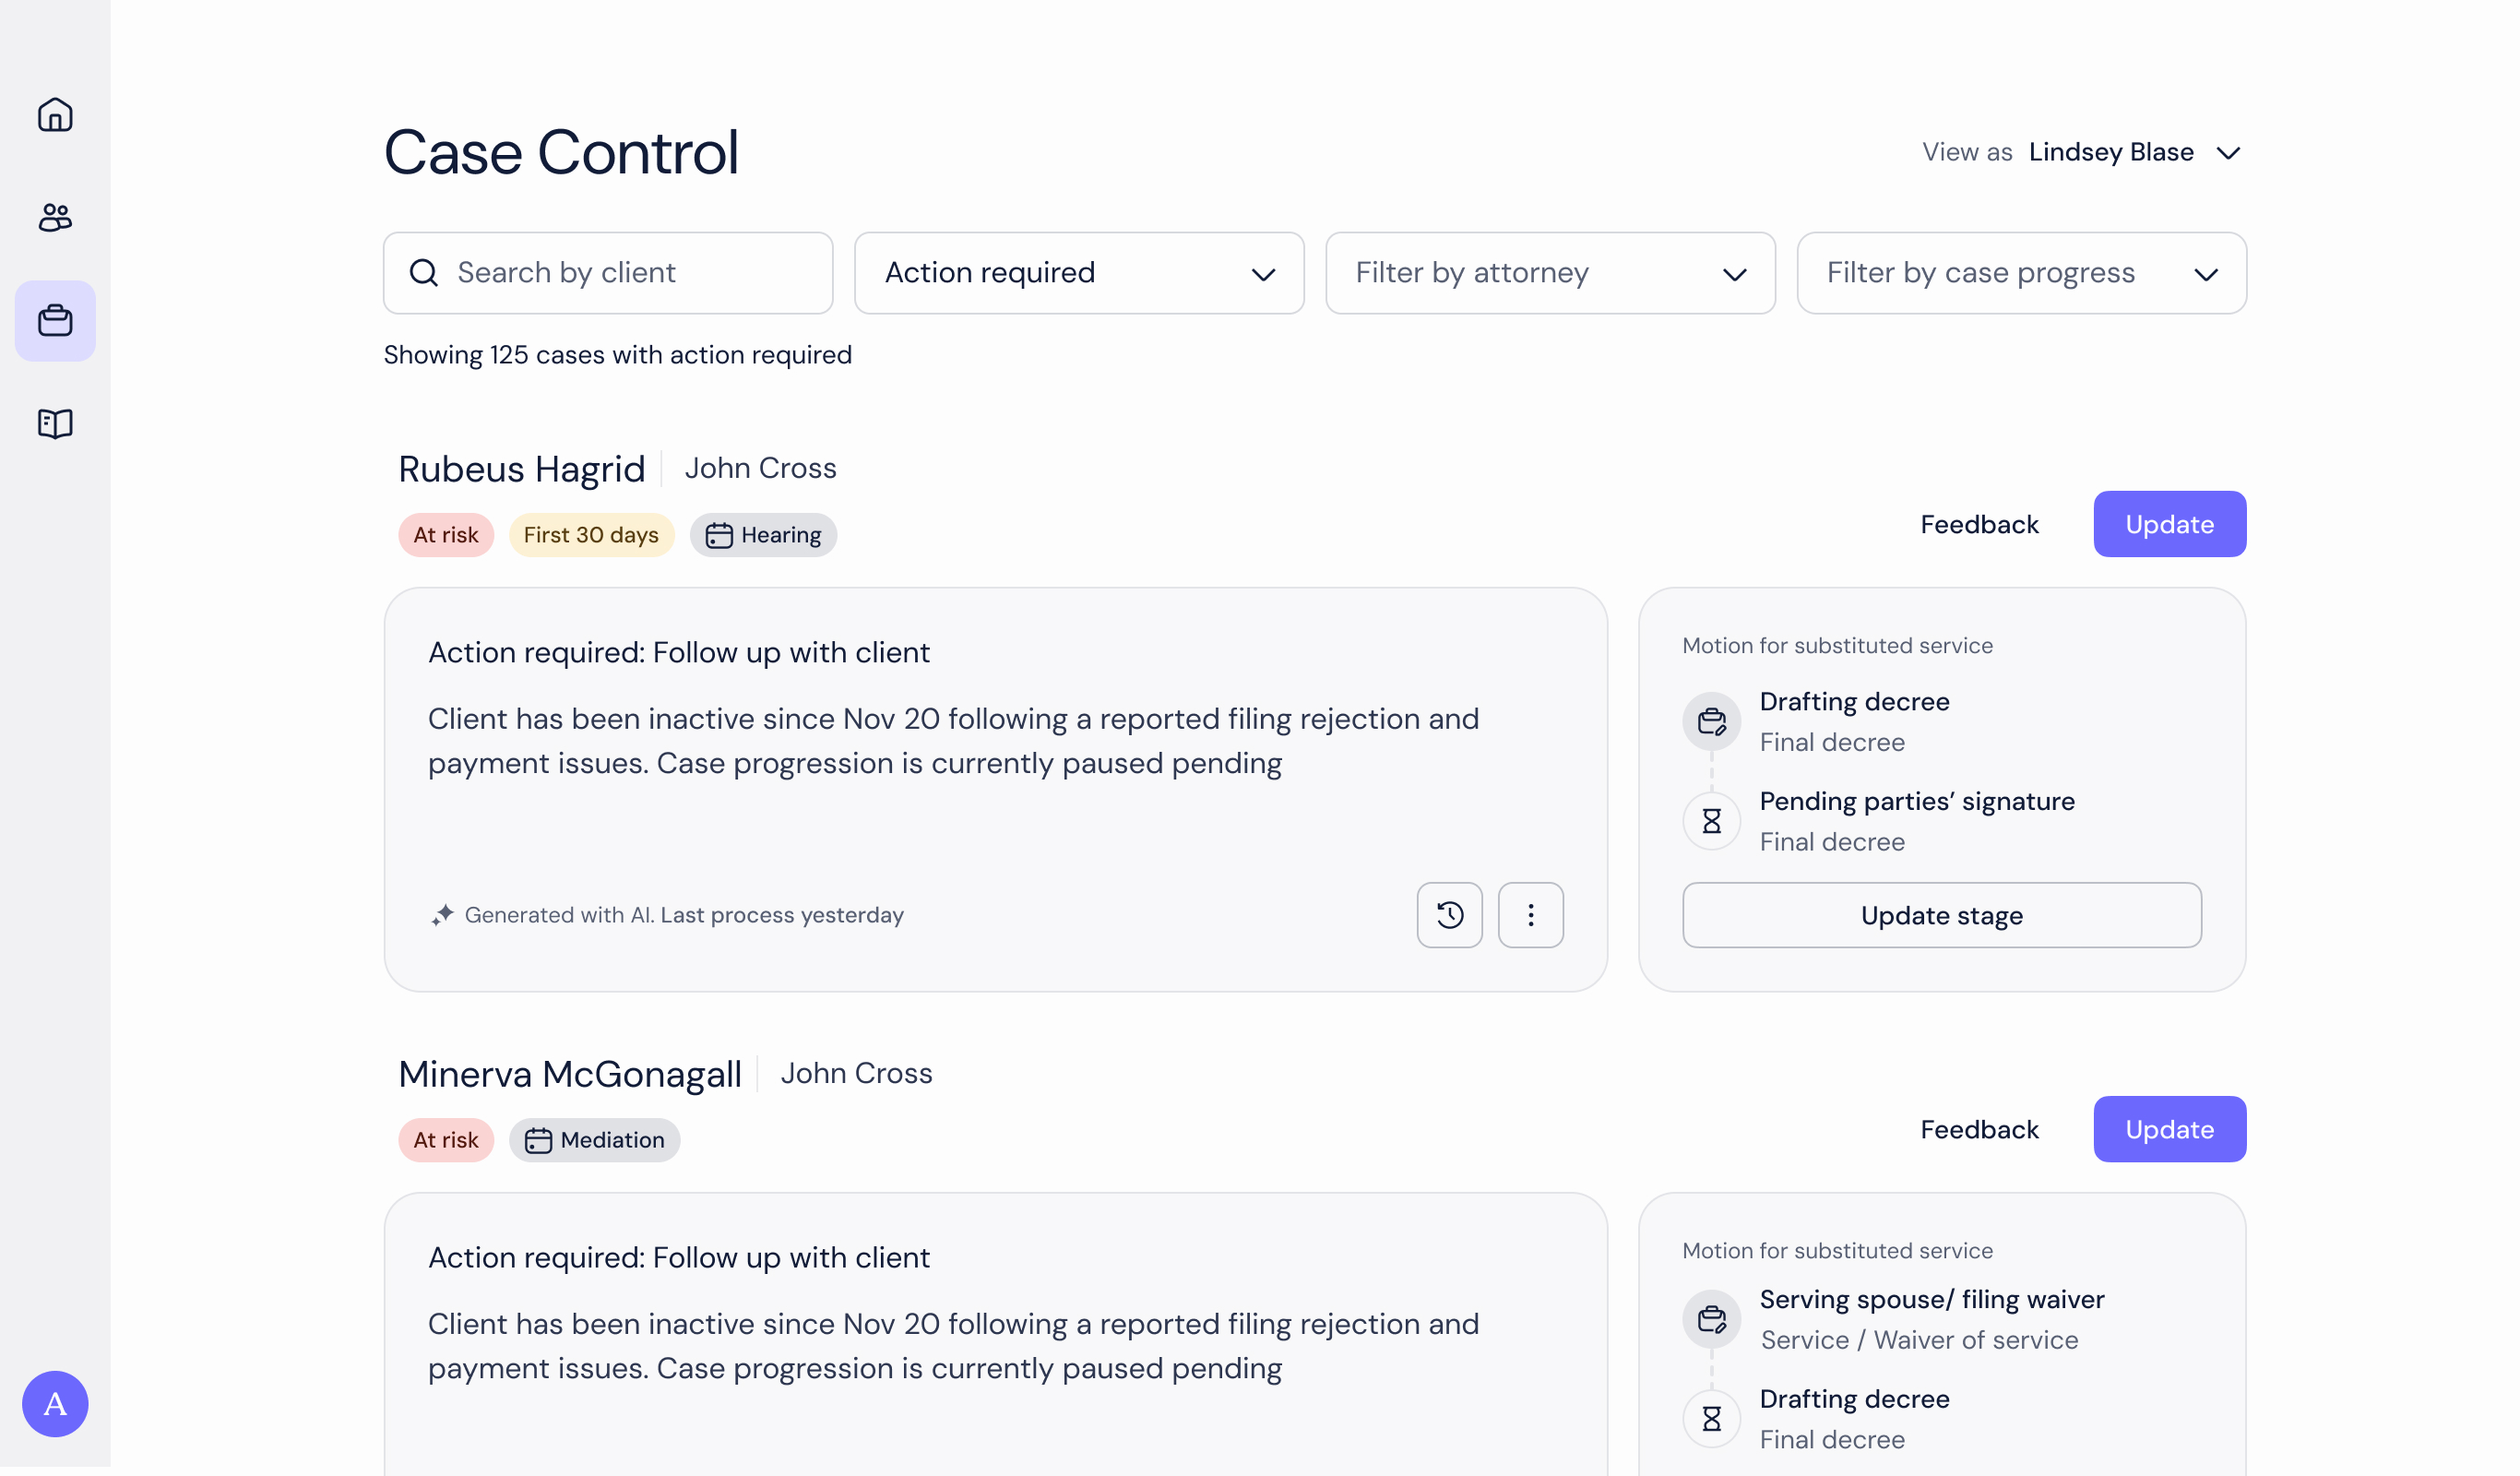2520x1476 pixels.
Task: Click the Serving spouse/ filing waiver stage icon
Action: [x=1712, y=1319]
